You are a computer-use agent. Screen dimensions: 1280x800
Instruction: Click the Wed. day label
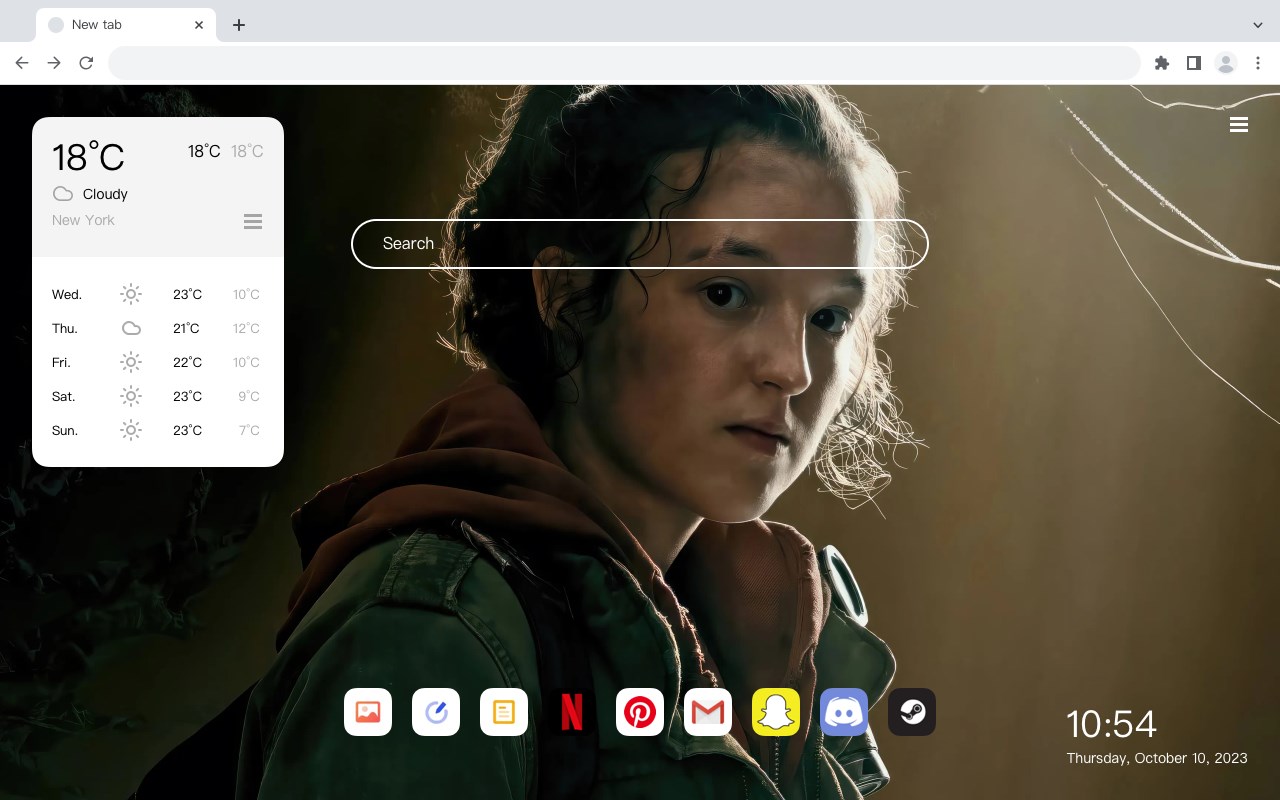pos(67,294)
